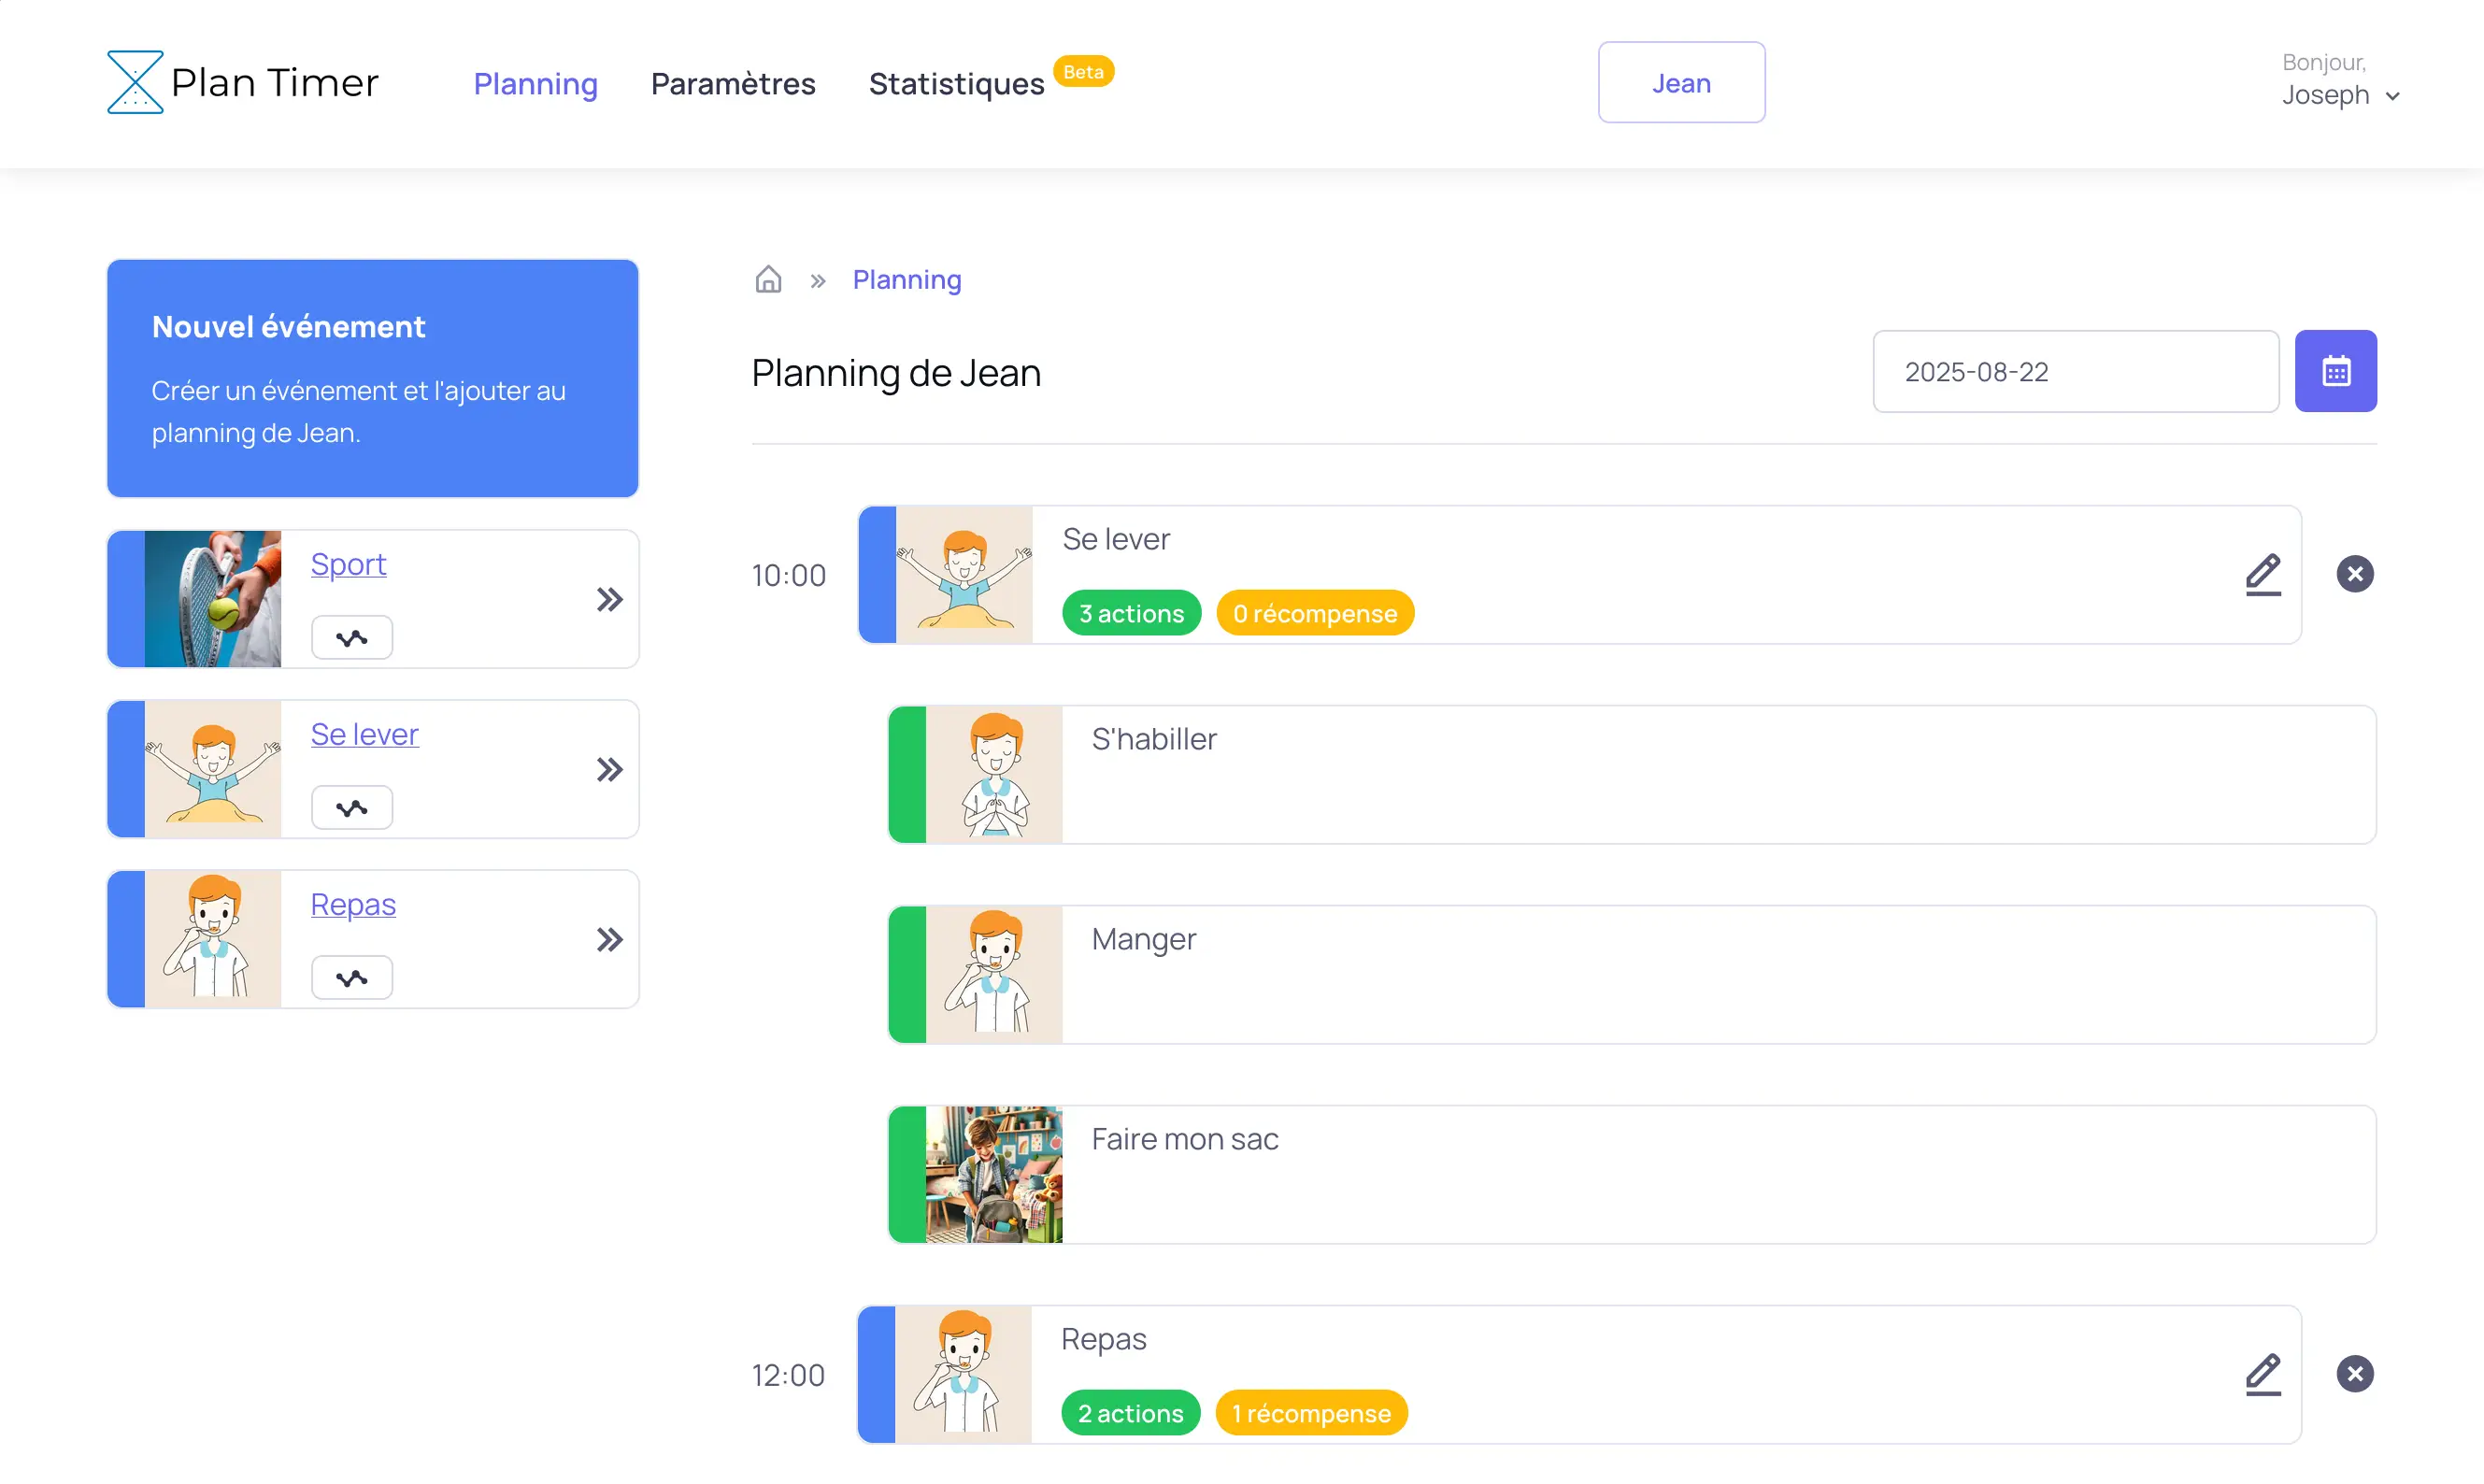Expand the Sport template card arrows
This screenshot has width=2484, height=1484.
click(608, 598)
